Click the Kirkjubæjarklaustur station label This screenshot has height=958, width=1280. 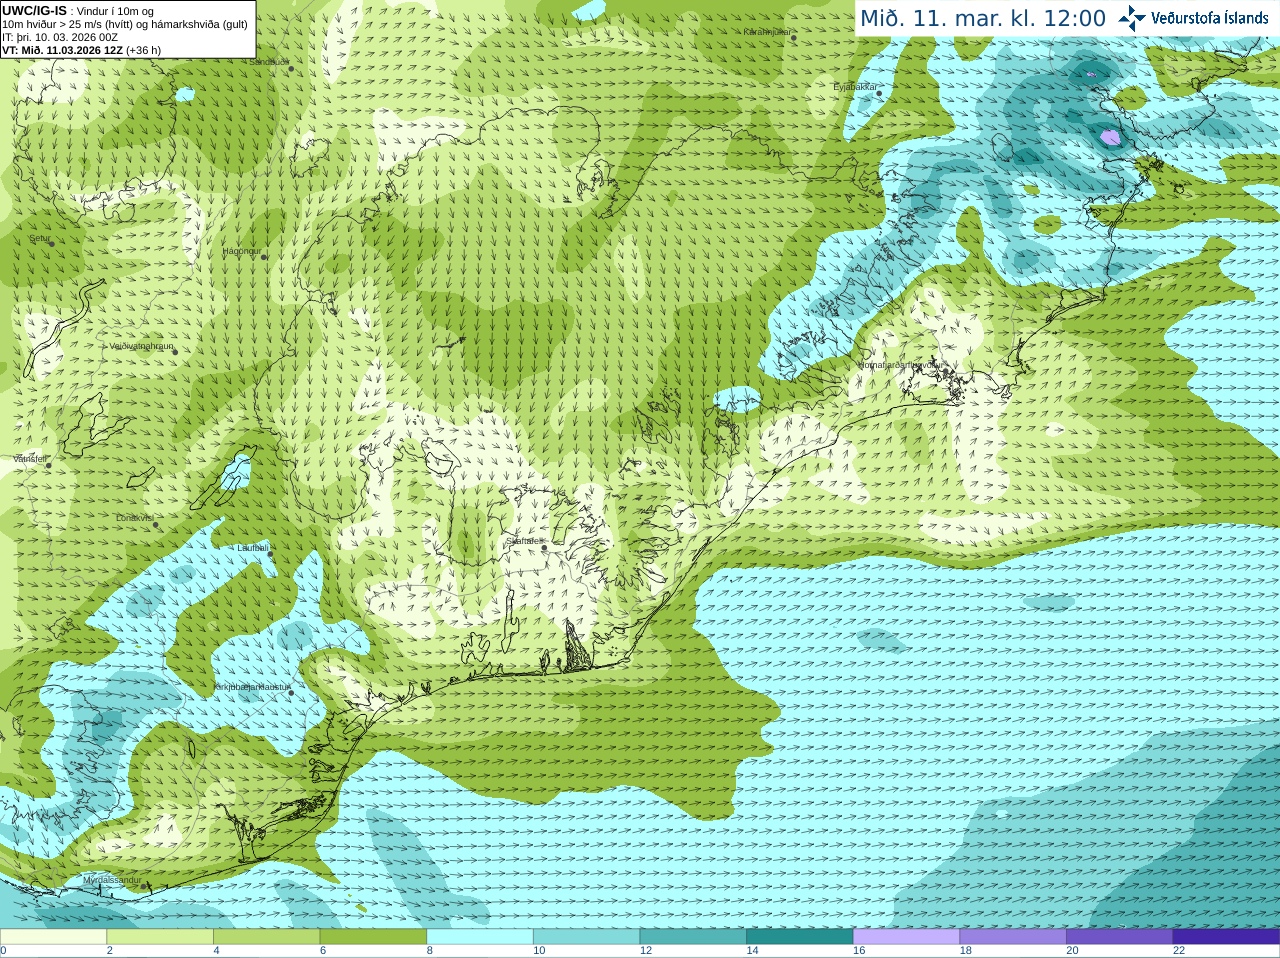(251, 687)
